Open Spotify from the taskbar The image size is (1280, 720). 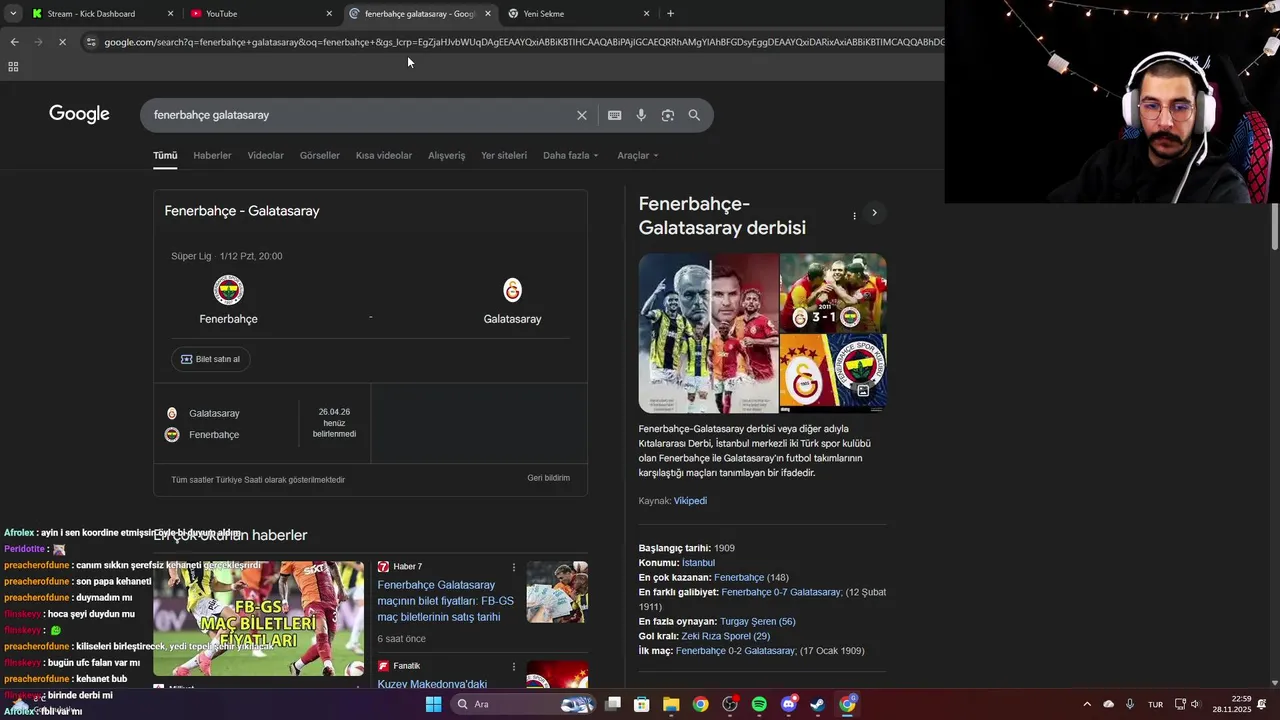(x=759, y=704)
